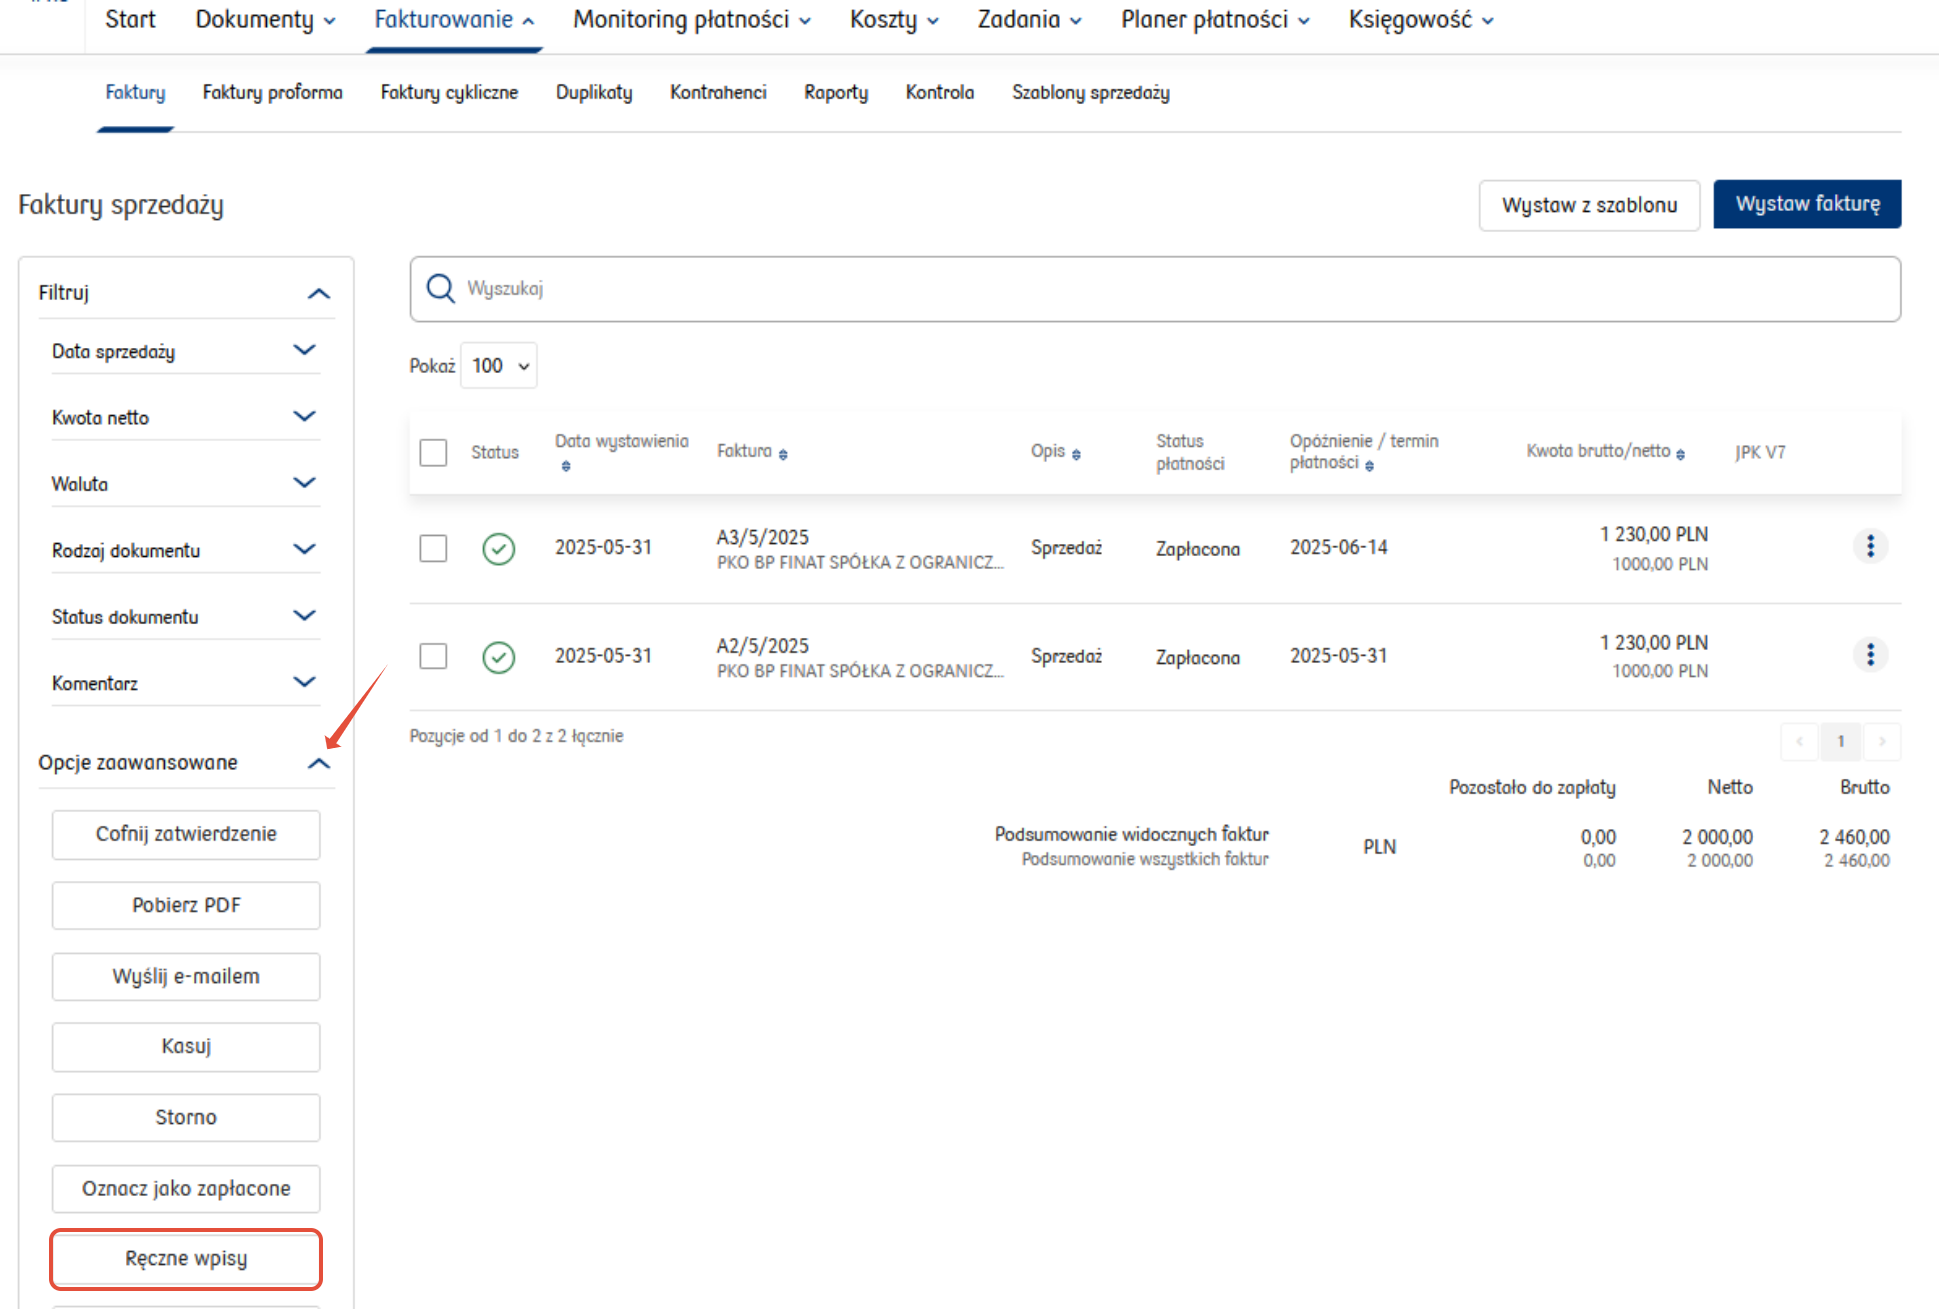Click green status icon of A2/5/2025
The width and height of the screenshot is (1939, 1309).
tap(498, 657)
